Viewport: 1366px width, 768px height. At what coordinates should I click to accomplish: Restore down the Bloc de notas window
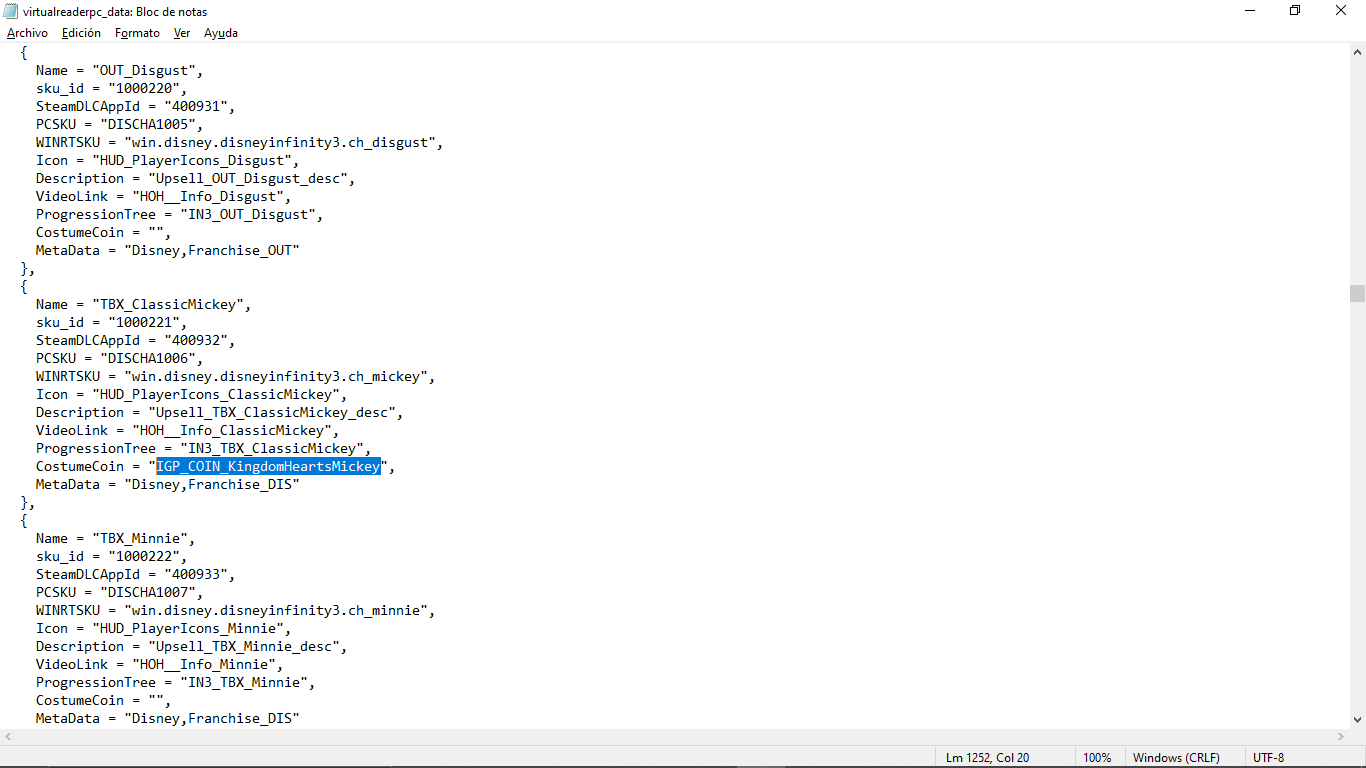click(x=1295, y=11)
